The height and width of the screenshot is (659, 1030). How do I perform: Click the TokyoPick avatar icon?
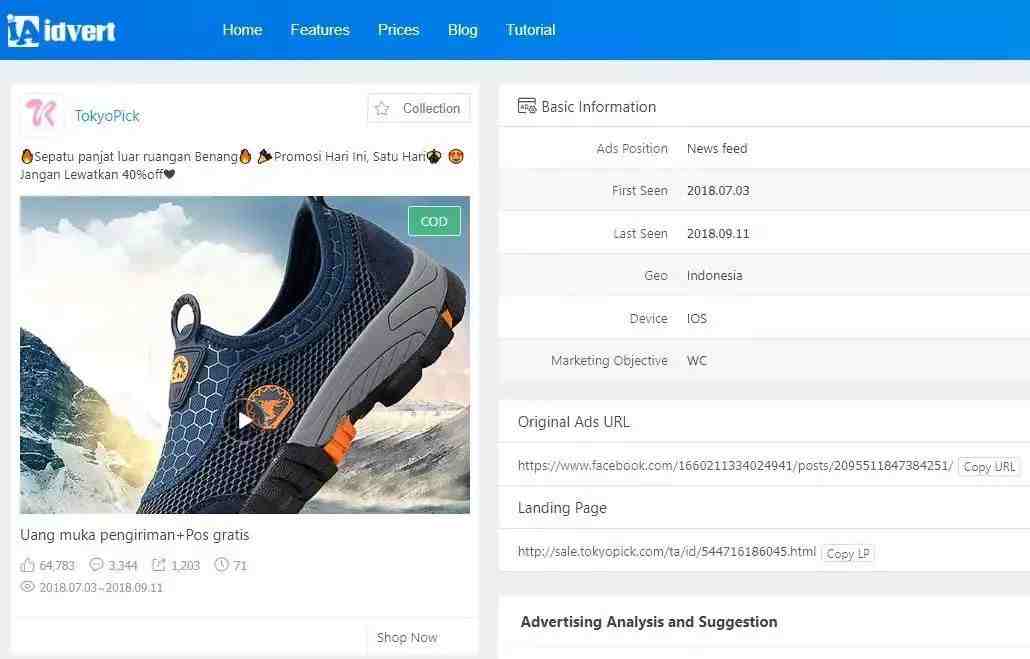coord(42,115)
